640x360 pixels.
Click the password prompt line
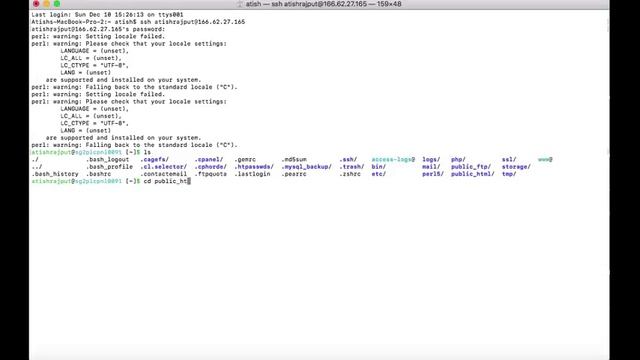point(98,29)
